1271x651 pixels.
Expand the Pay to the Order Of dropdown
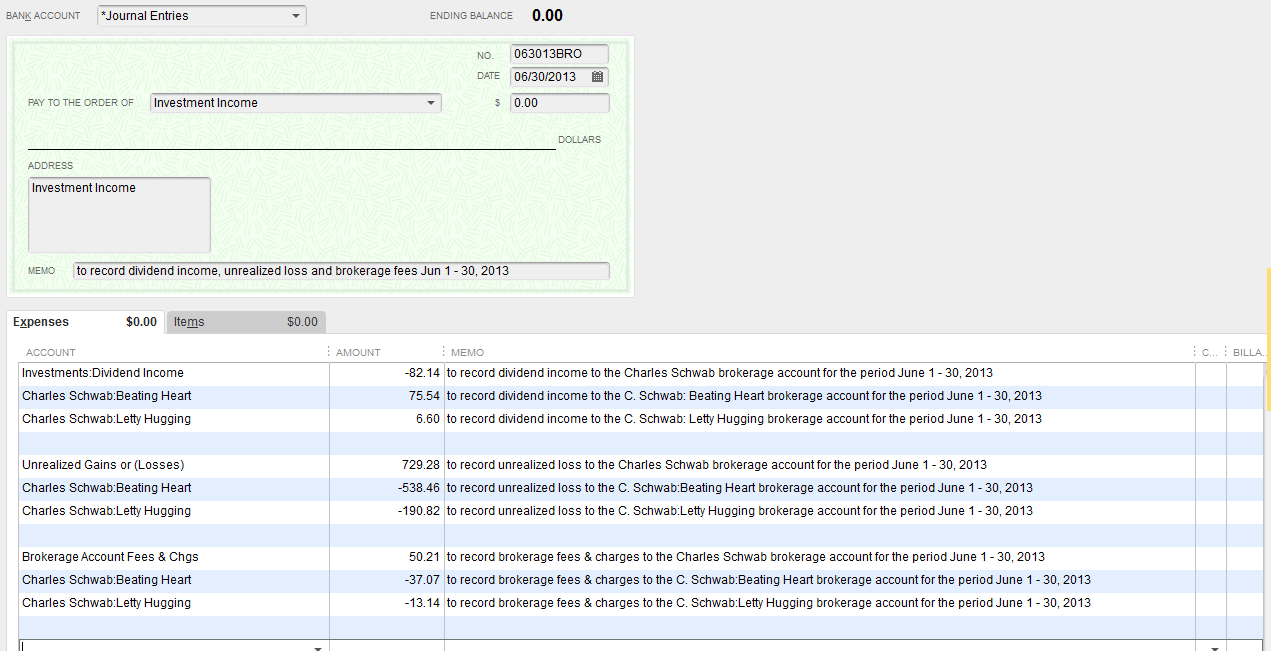tap(432, 103)
